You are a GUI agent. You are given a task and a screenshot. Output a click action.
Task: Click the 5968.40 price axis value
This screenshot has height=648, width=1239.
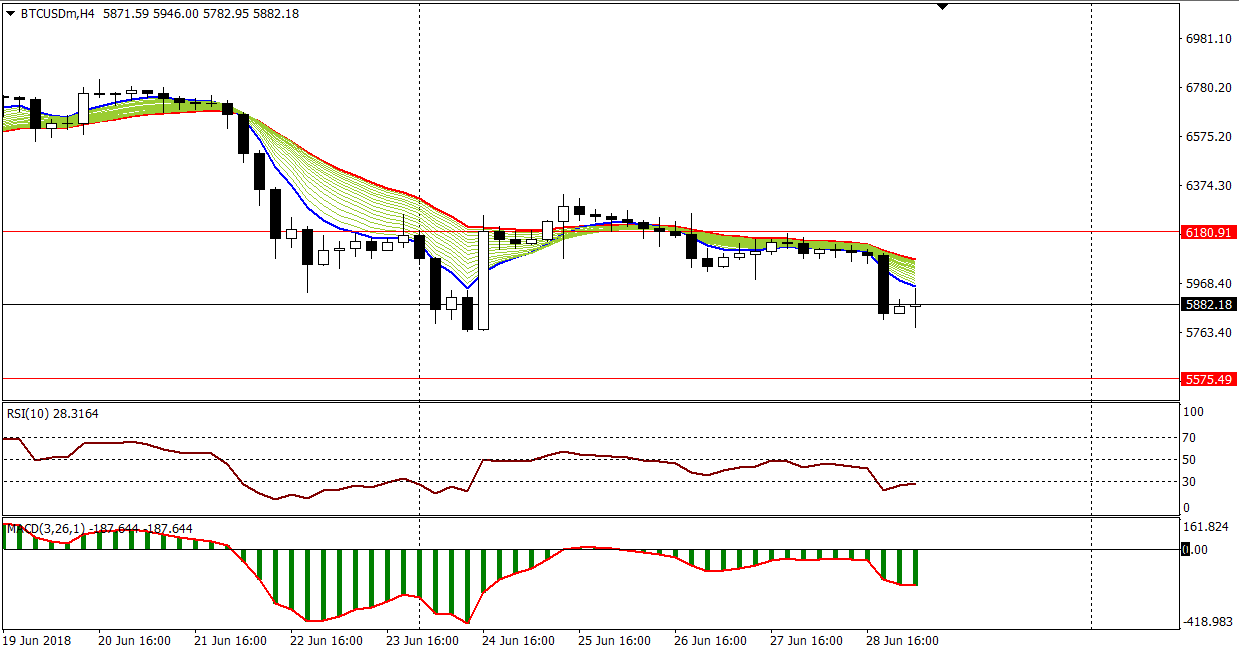pyautogui.click(x=1208, y=284)
